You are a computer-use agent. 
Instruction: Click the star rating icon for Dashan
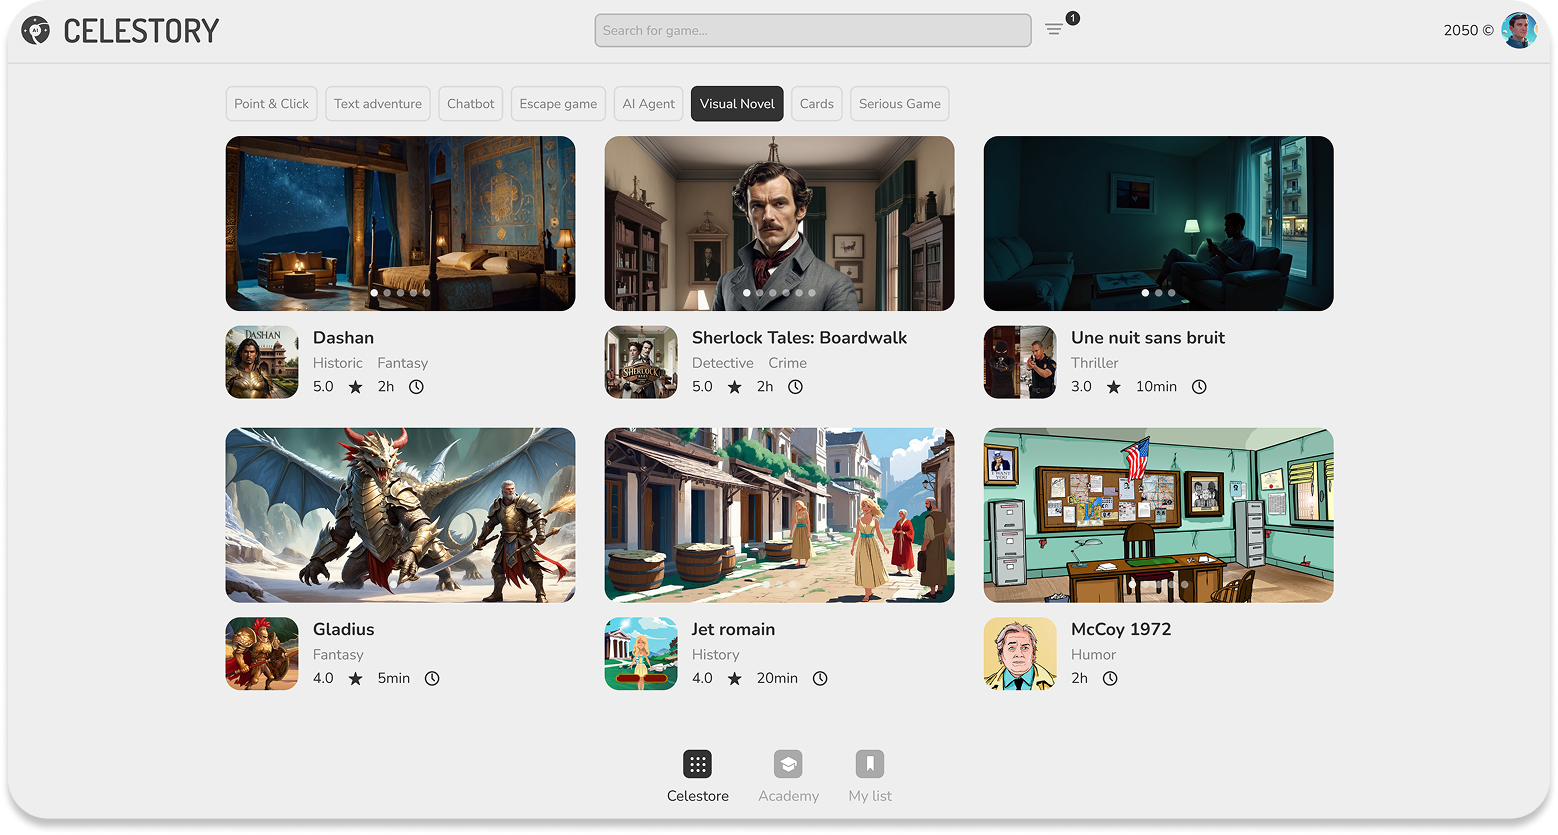click(356, 387)
